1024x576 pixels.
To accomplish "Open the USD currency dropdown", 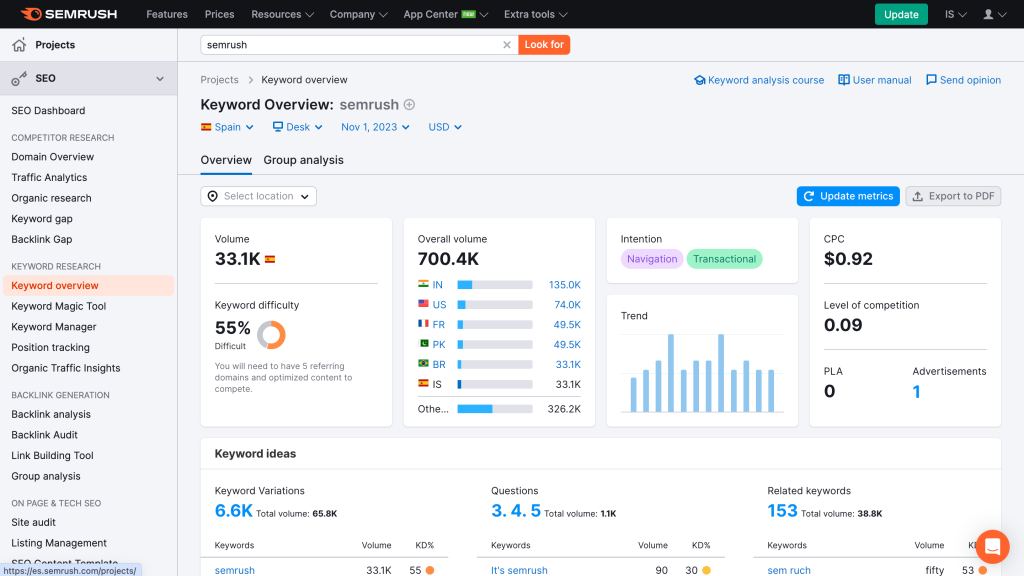I will [x=445, y=127].
